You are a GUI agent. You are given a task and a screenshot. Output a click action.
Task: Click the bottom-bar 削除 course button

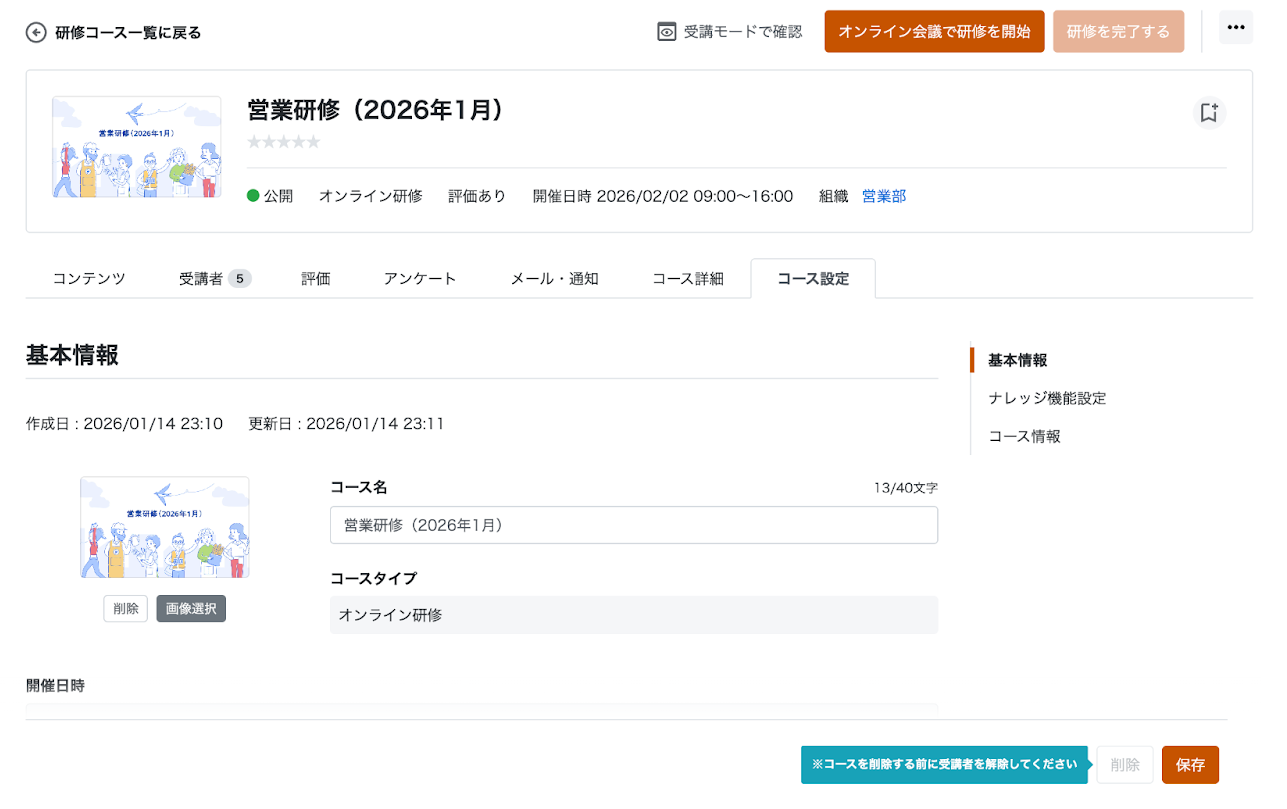(x=1125, y=765)
